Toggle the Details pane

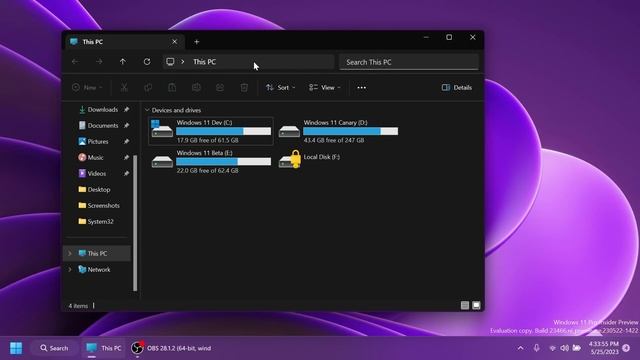click(x=457, y=87)
